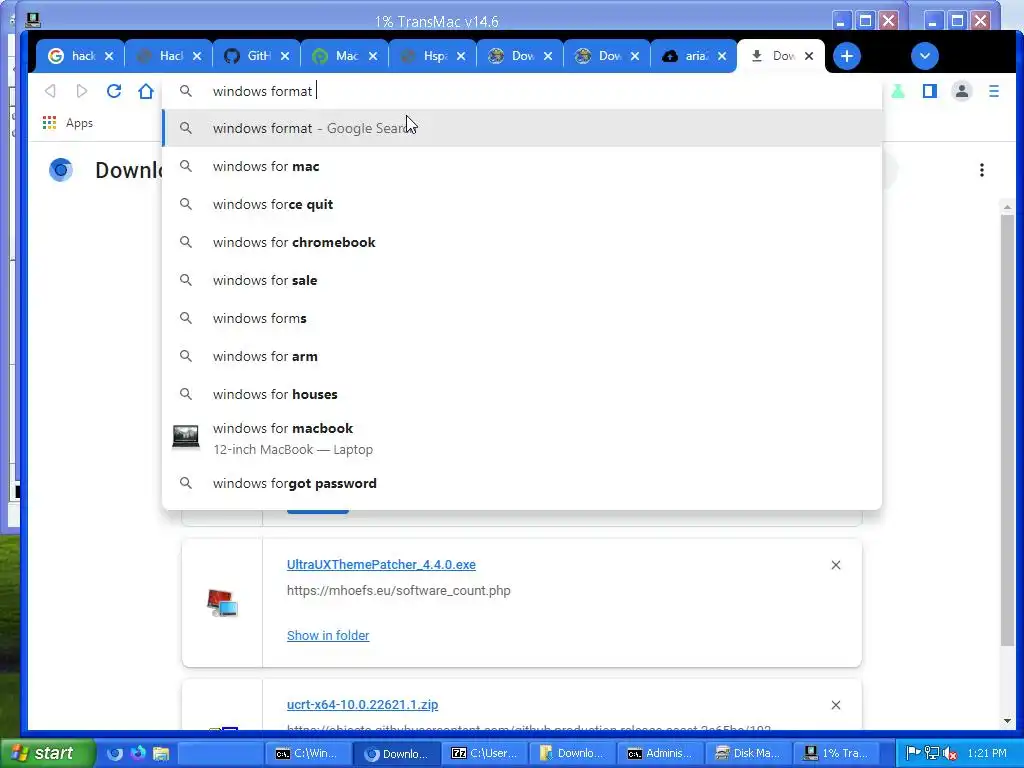Click TransMac window title bar icon

click(33, 20)
